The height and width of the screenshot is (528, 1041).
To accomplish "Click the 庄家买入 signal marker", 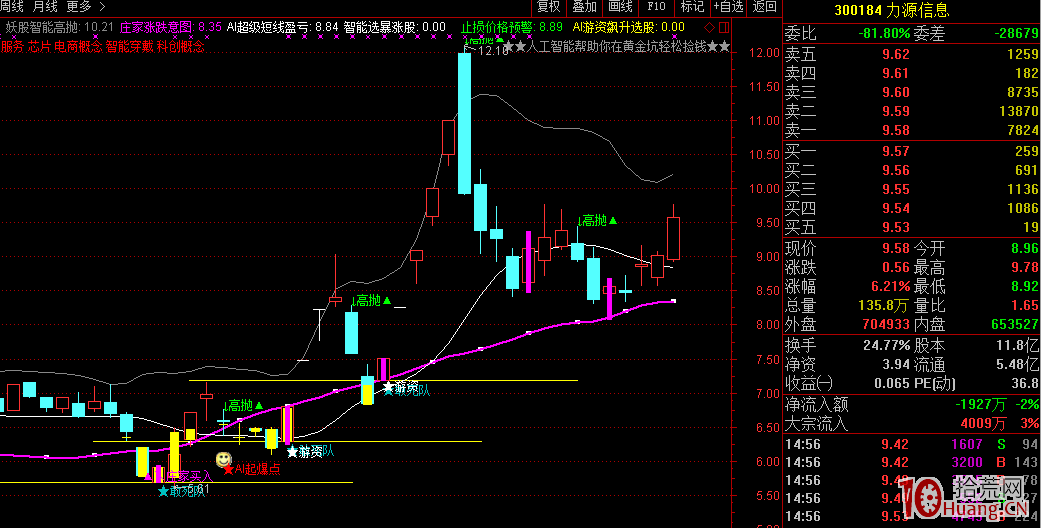I will (x=179, y=476).
